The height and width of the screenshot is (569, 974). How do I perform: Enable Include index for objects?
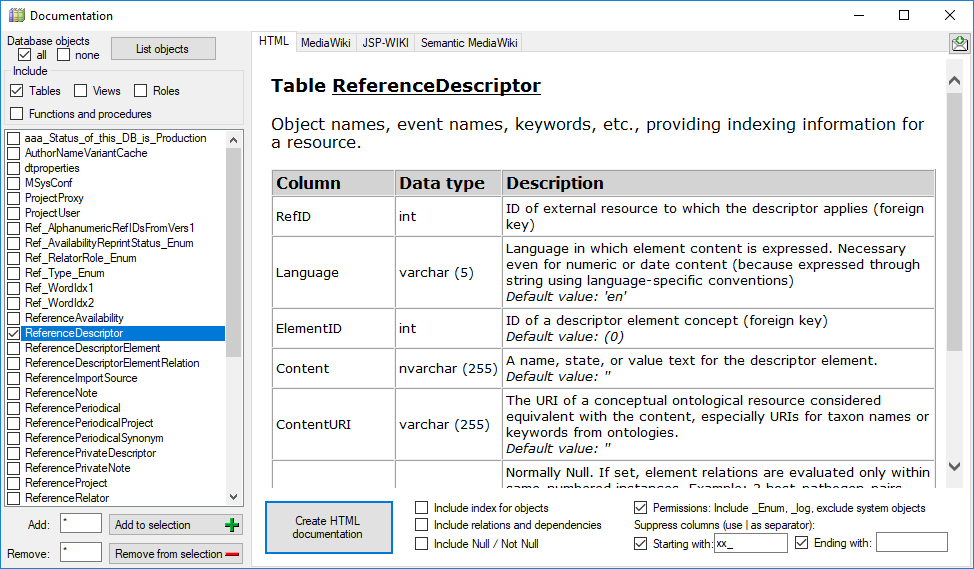[421, 508]
